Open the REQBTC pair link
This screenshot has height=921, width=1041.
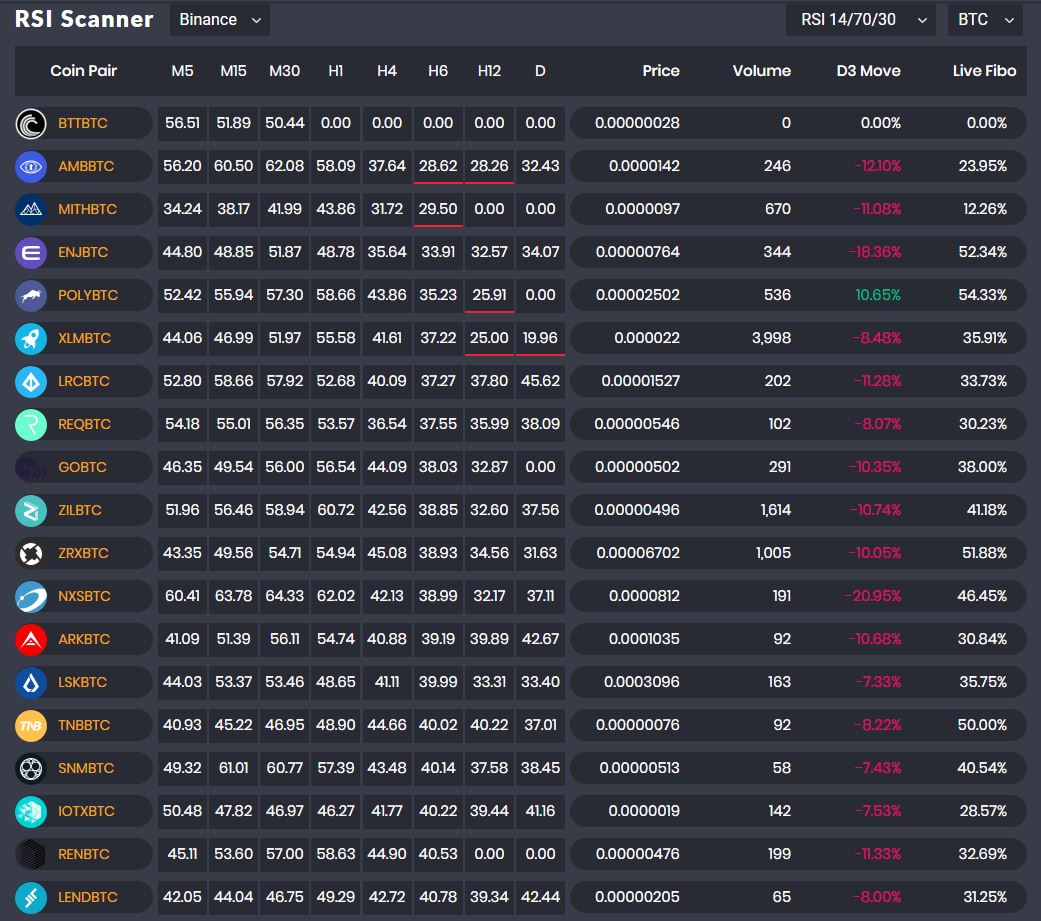point(84,424)
